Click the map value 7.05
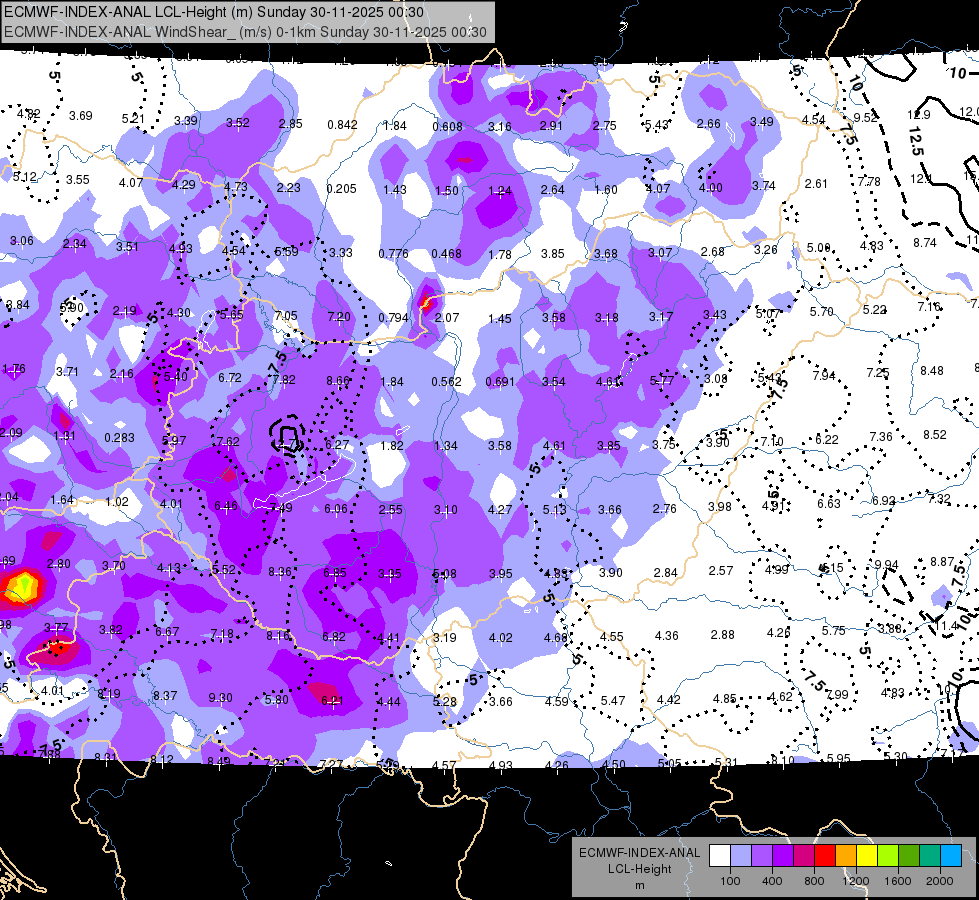979x900 pixels. coord(286,315)
